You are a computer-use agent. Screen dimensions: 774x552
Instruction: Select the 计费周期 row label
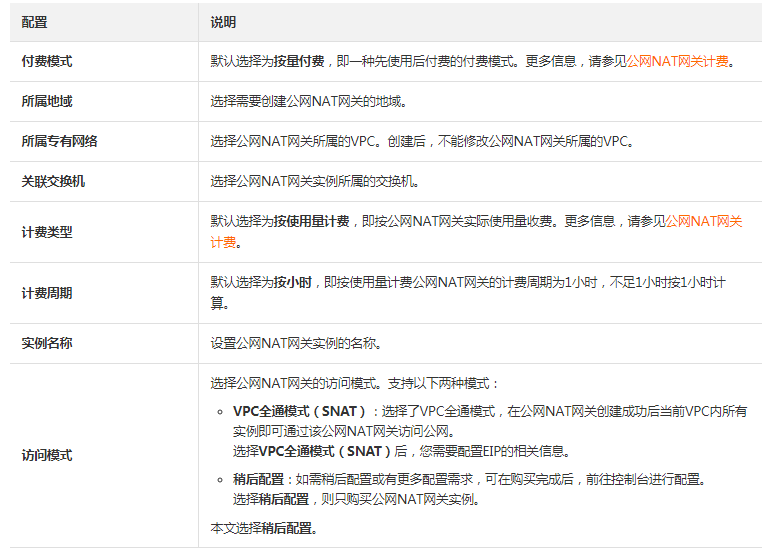point(47,293)
